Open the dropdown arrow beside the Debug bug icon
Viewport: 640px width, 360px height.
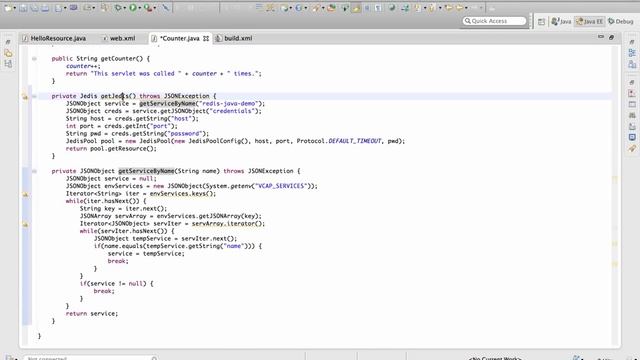[x=124, y=8]
